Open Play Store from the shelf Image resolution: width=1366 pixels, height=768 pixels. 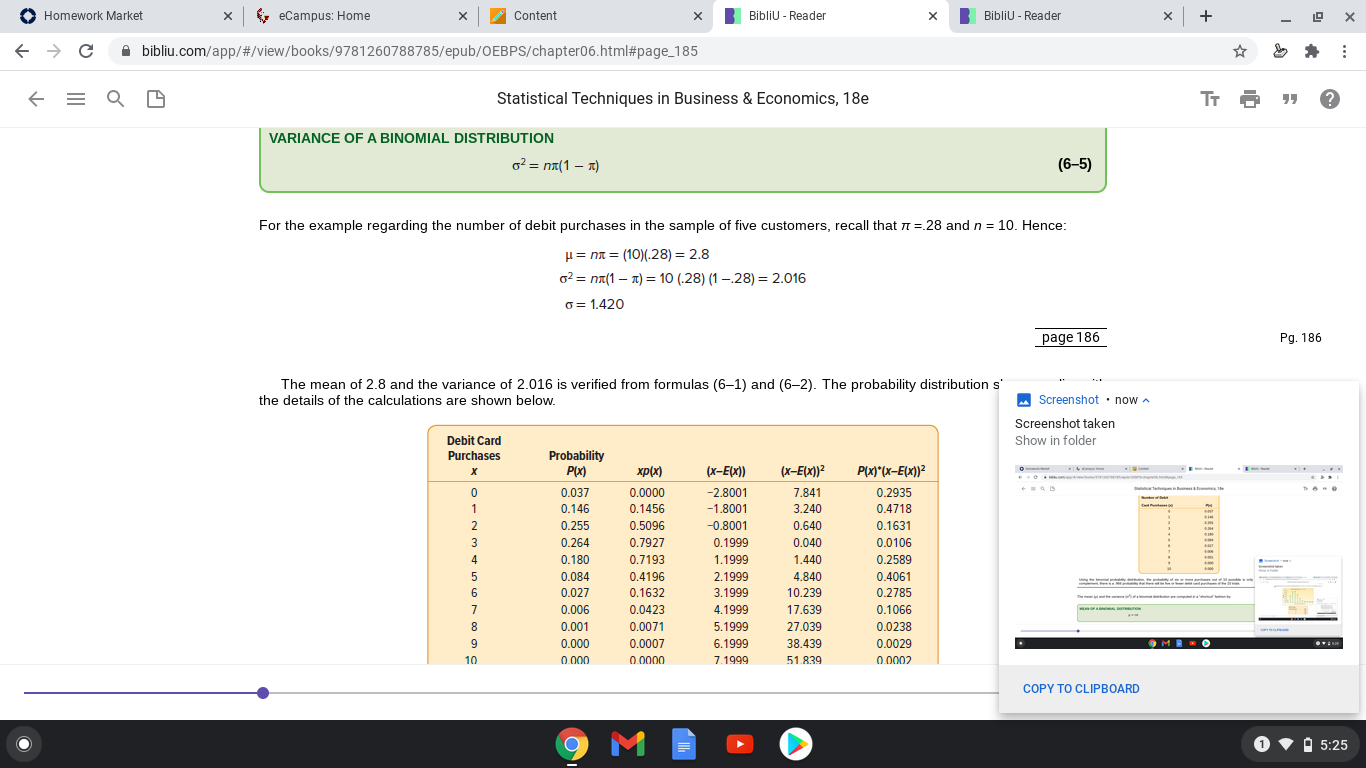(795, 744)
